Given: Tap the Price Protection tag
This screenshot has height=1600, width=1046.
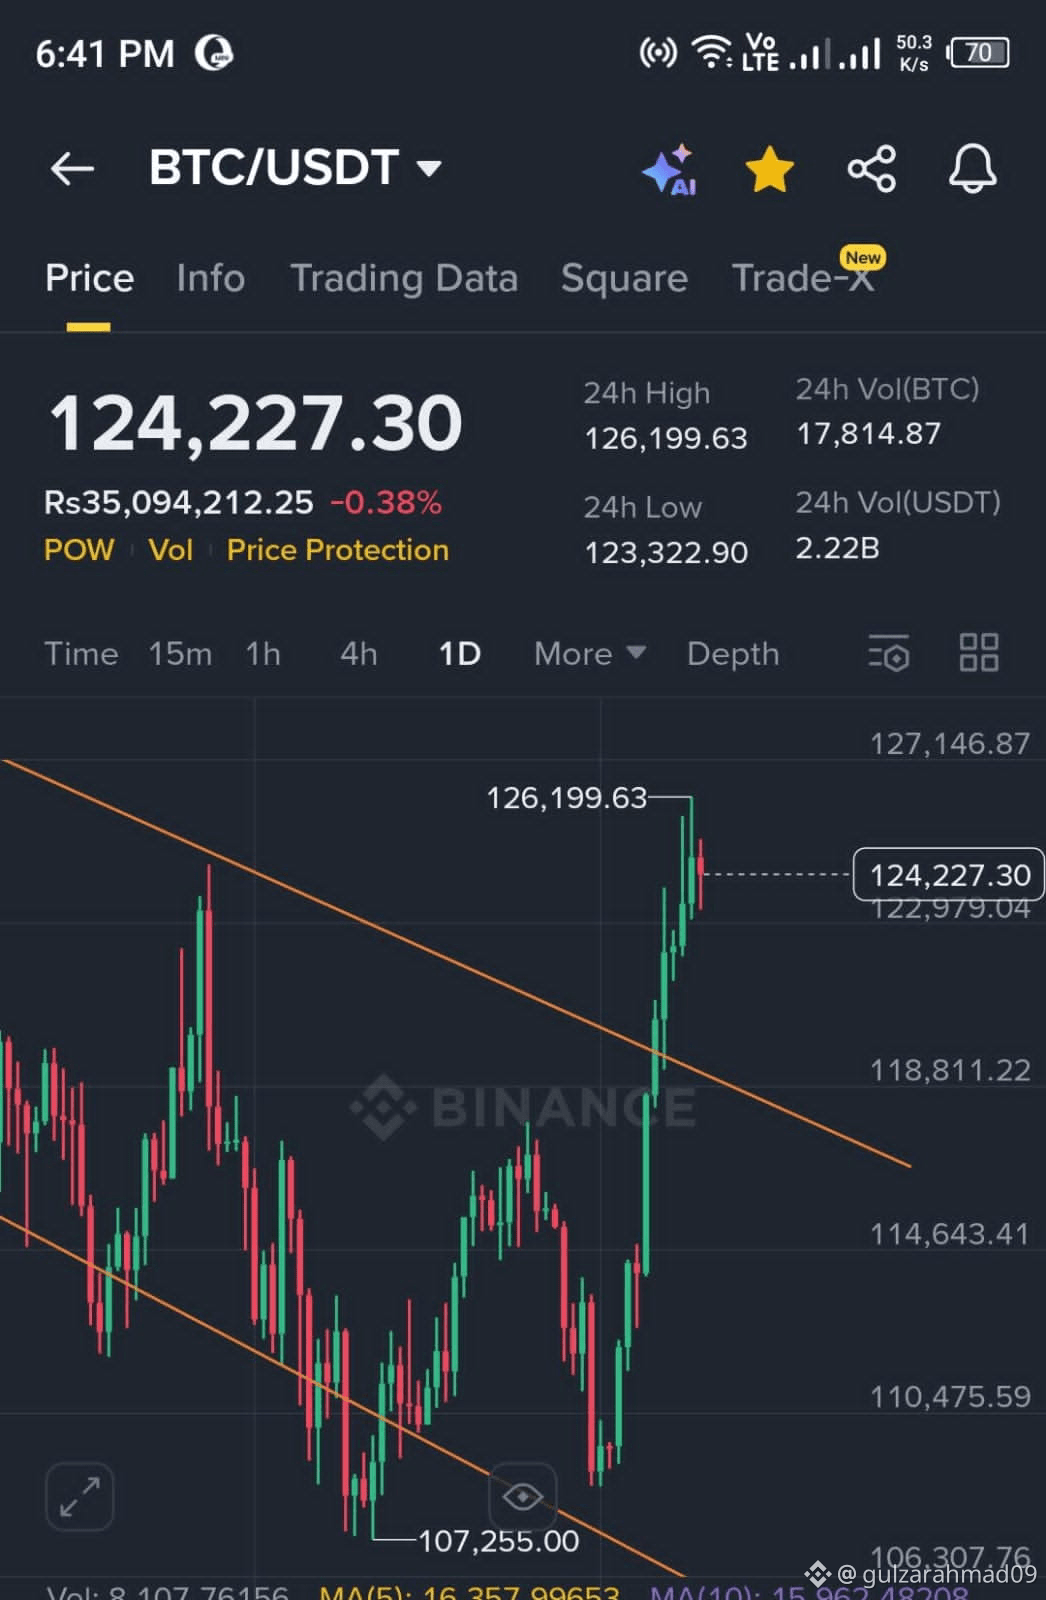Looking at the screenshot, I should (338, 550).
